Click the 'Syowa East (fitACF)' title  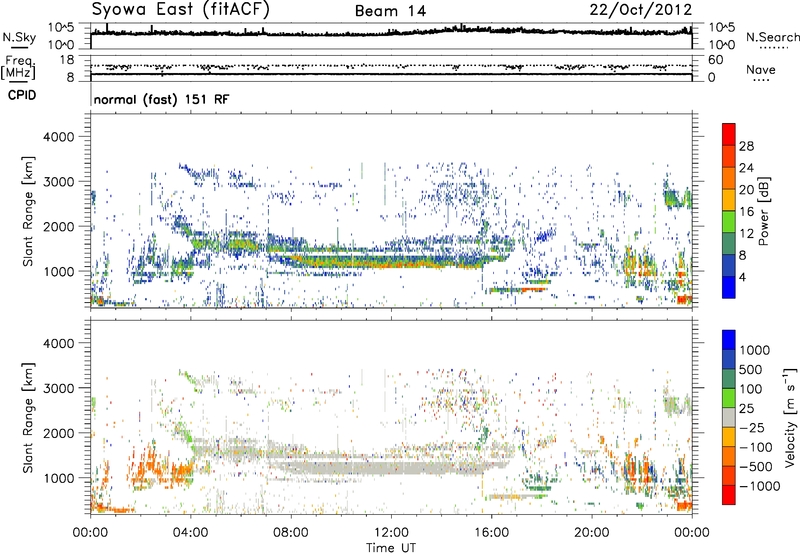pos(181,10)
